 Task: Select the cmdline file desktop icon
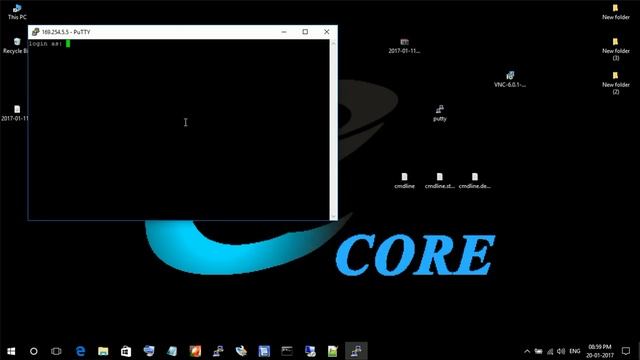[404, 181]
